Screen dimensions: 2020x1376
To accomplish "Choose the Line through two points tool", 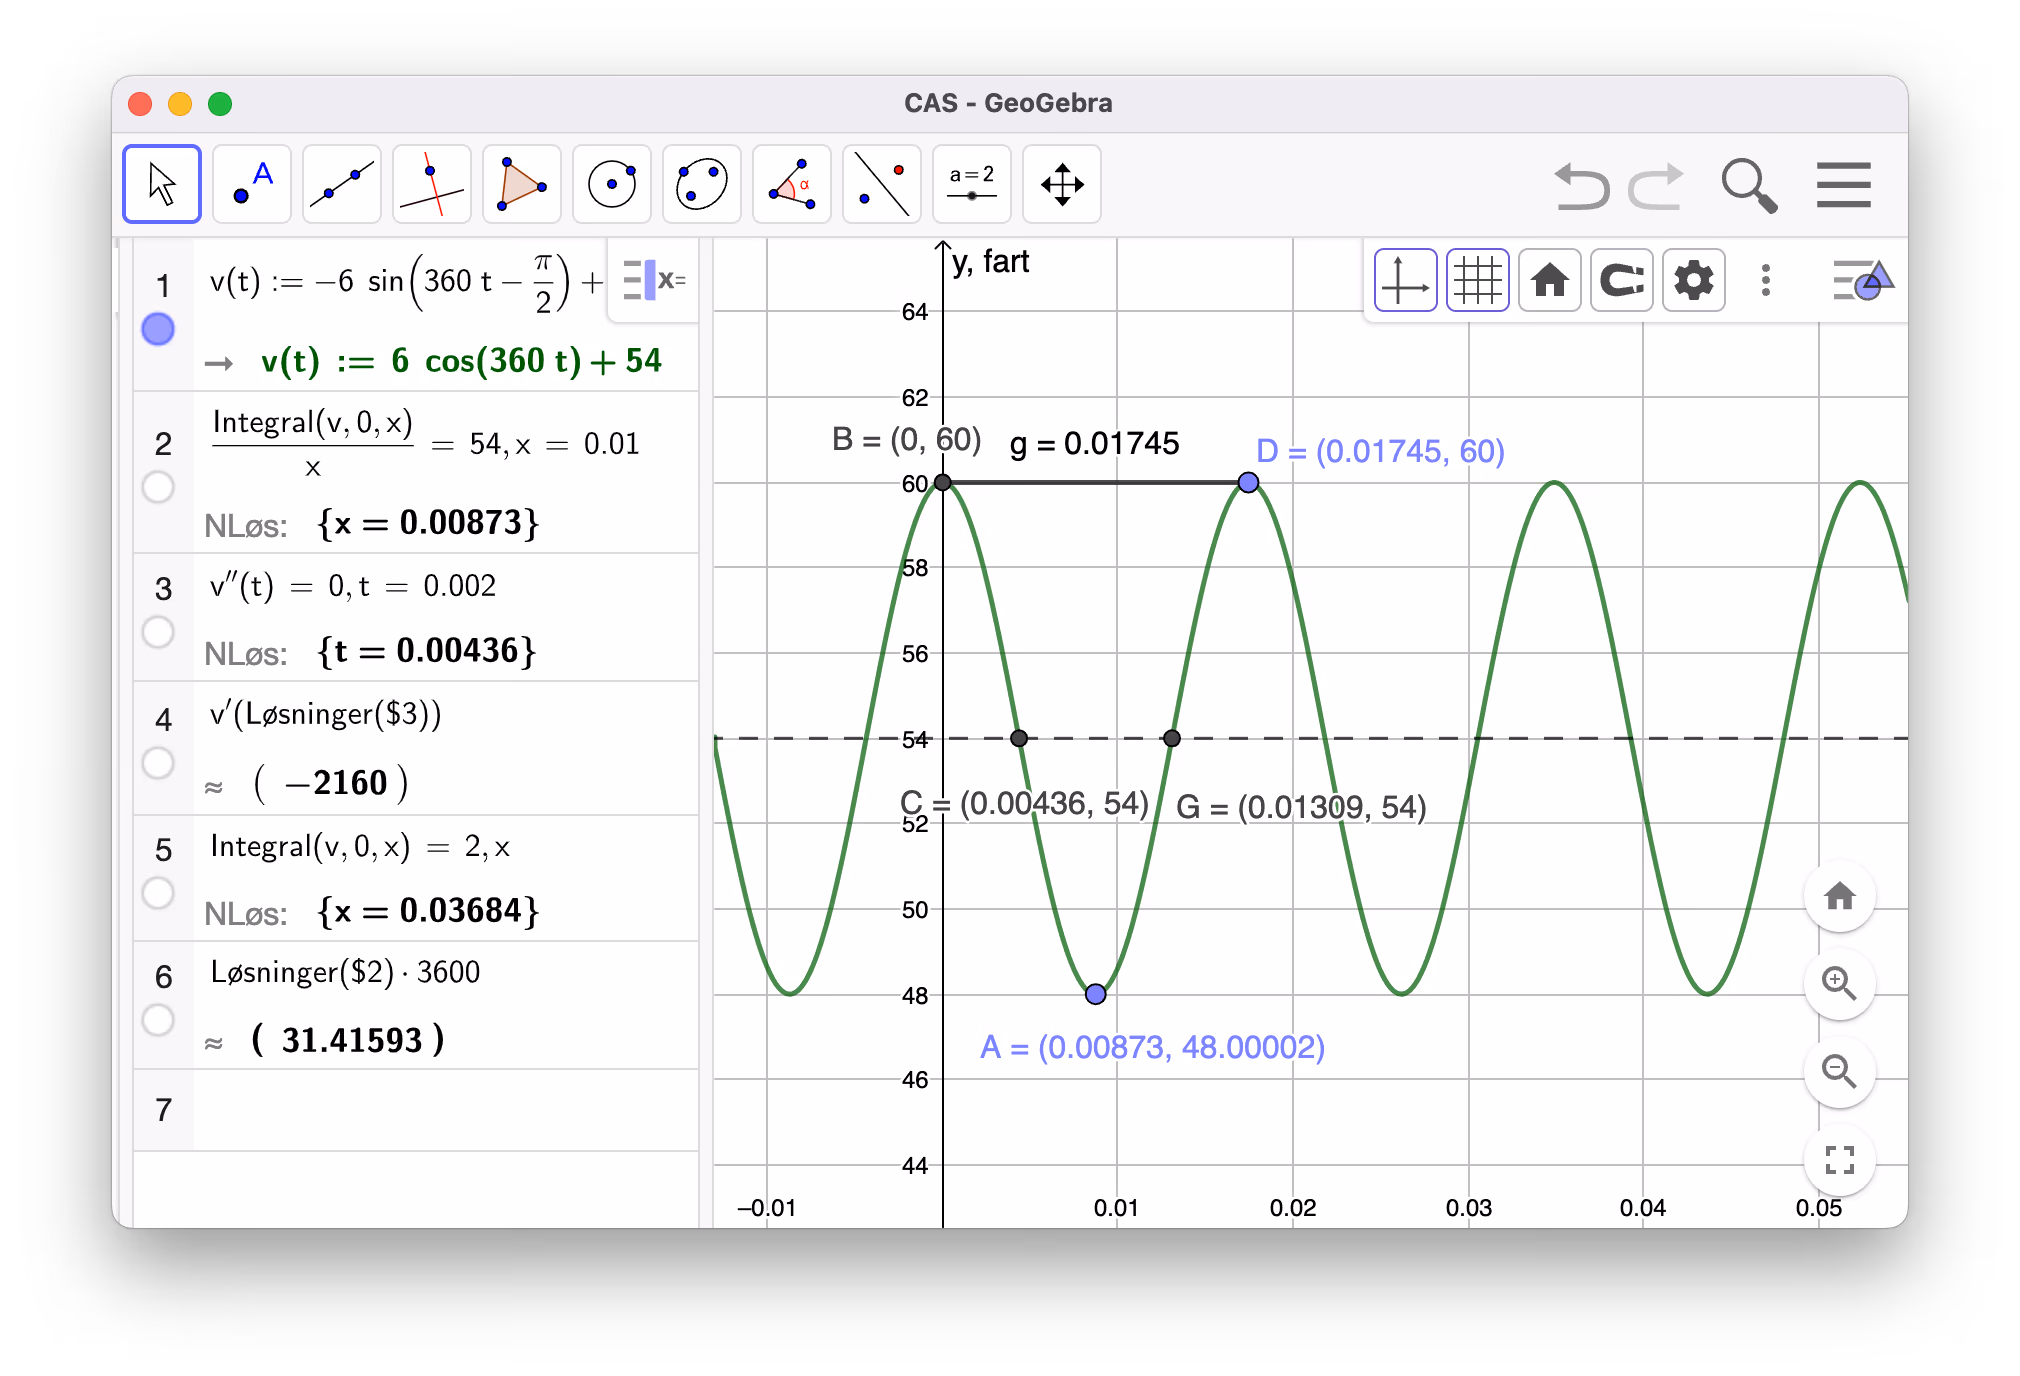I will (x=342, y=184).
